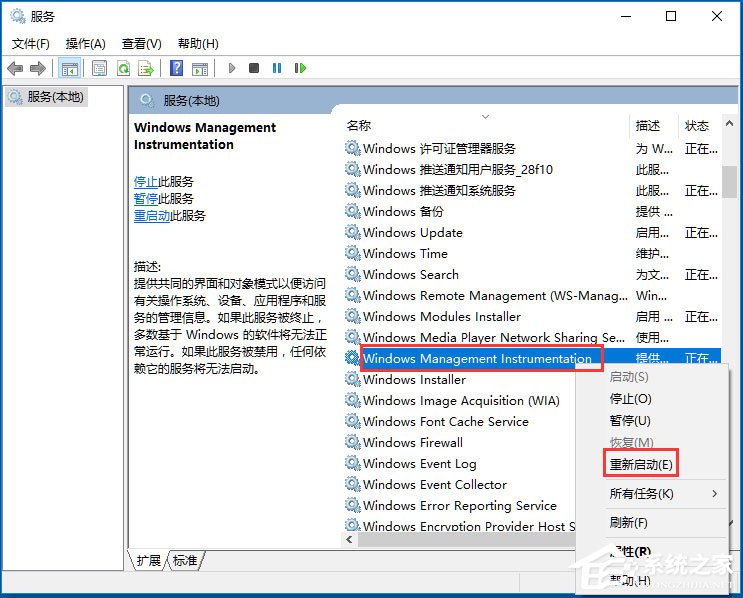This screenshot has height=598, width=743.
Task: Select the Windows Error Reporting Service row
Action: pos(460,505)
